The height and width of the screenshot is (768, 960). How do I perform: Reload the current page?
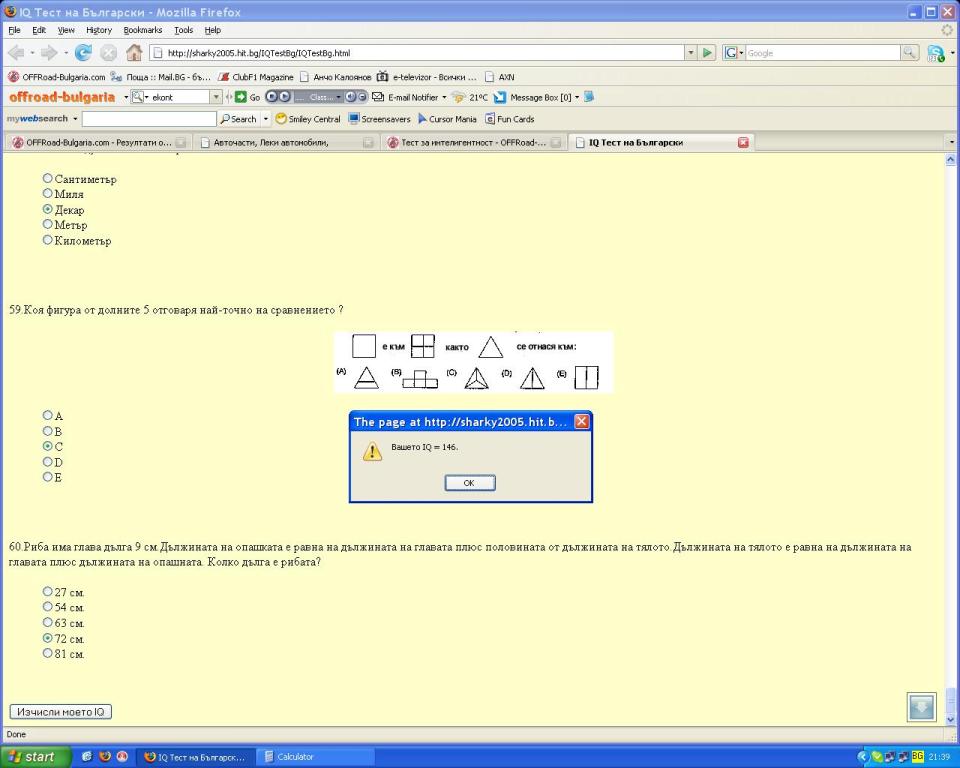[83, 53]
